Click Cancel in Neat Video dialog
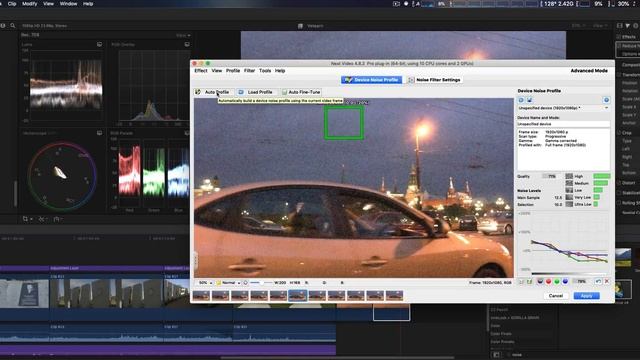Screen dimensions: 640x360 click(x=556, y=296)
